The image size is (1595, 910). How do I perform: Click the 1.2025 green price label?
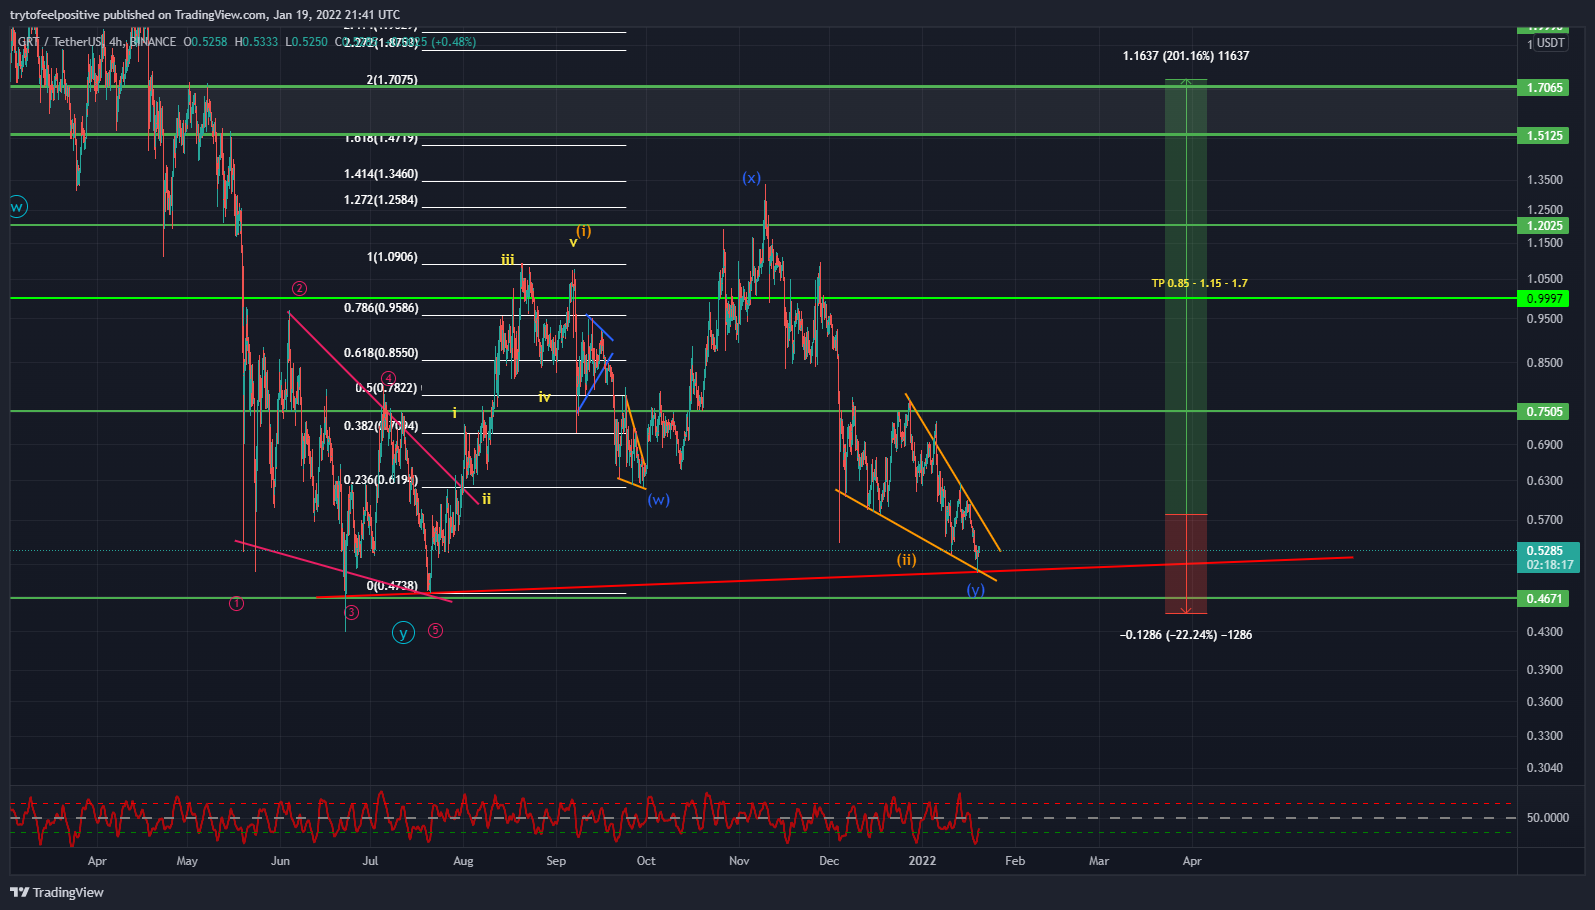pos(1544,226)
